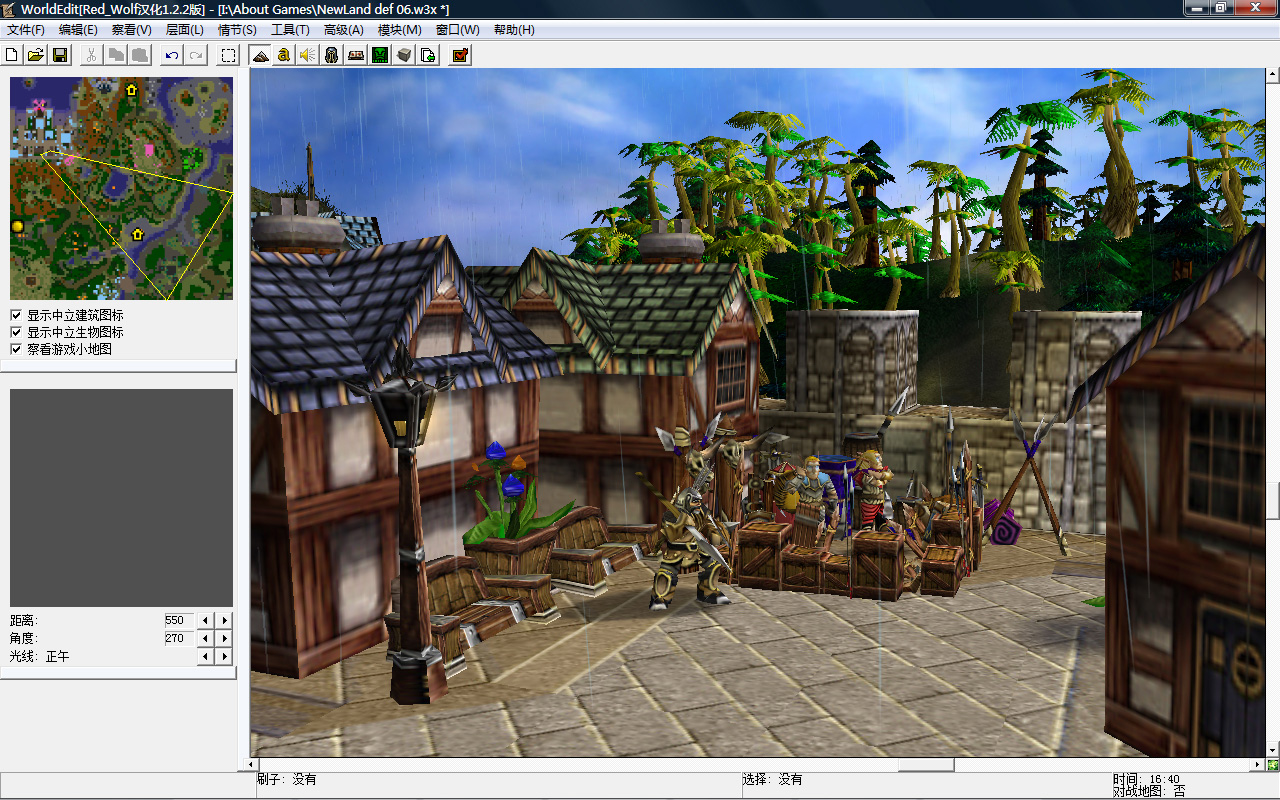1280x800 pixels.
Task: Click the 时间: 16:40 status text
Action: [x=1147, y=779]
